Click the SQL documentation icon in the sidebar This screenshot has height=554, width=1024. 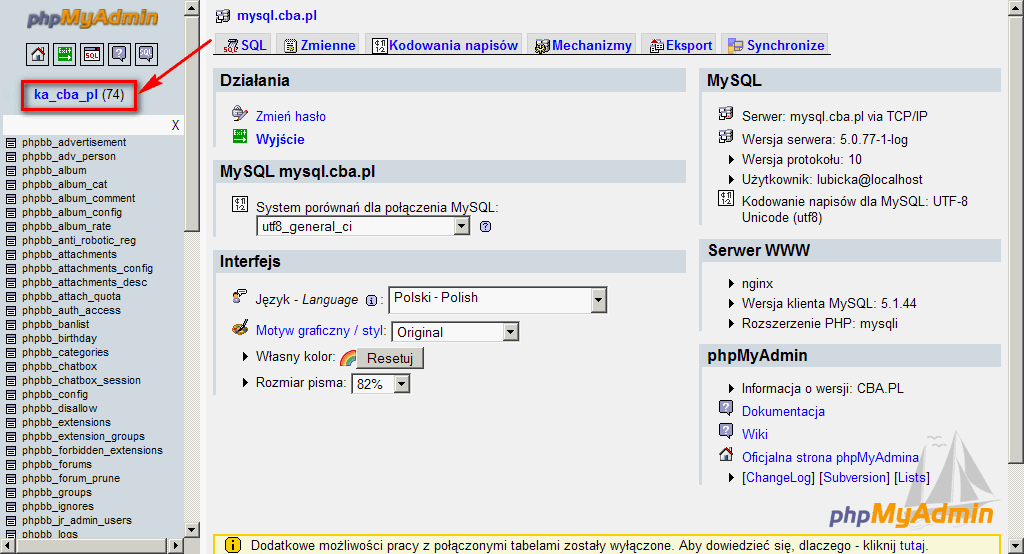pyautogui.click(x=146, y=54)
